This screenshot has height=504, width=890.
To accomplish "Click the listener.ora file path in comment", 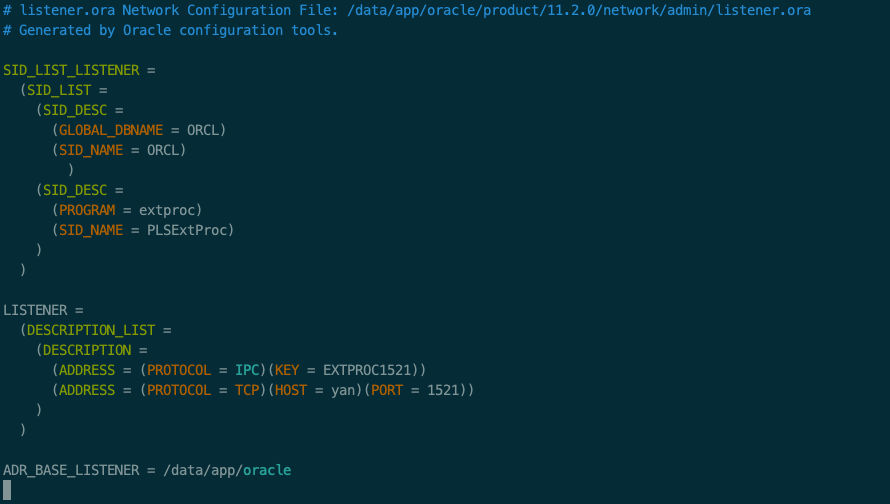I will [x=579, y=10].
